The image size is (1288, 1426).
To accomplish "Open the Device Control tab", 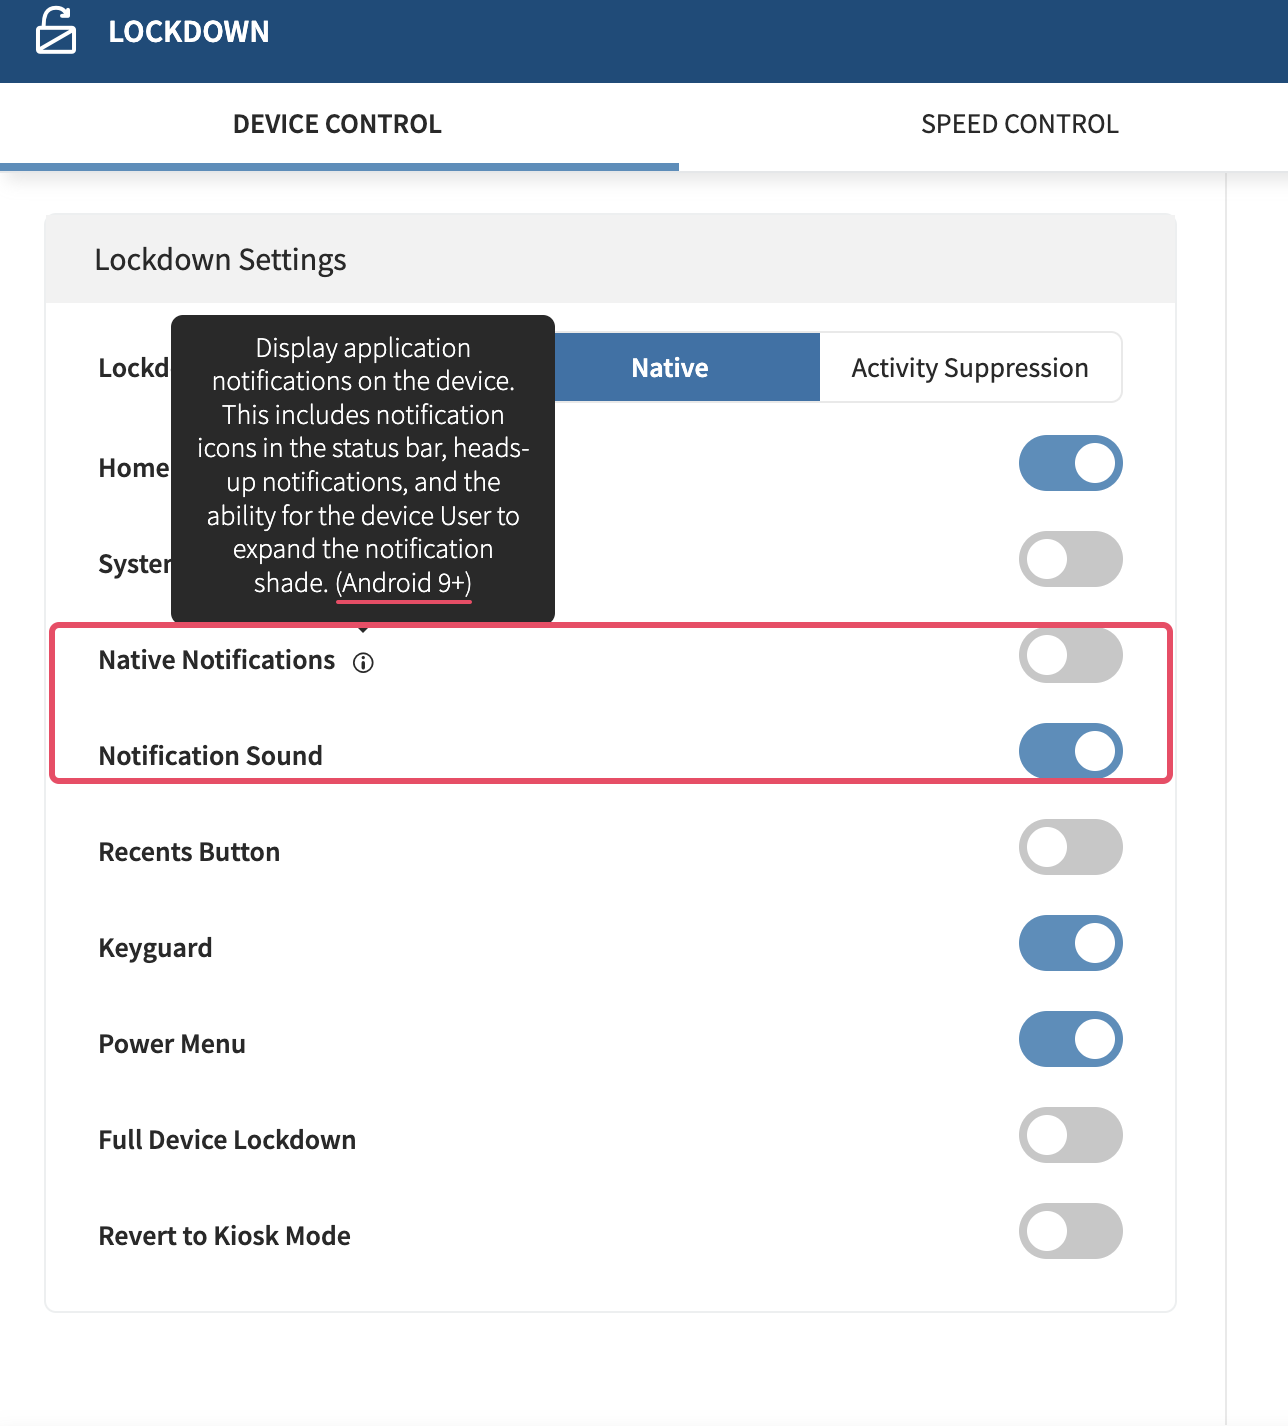I will click(337, 124).
